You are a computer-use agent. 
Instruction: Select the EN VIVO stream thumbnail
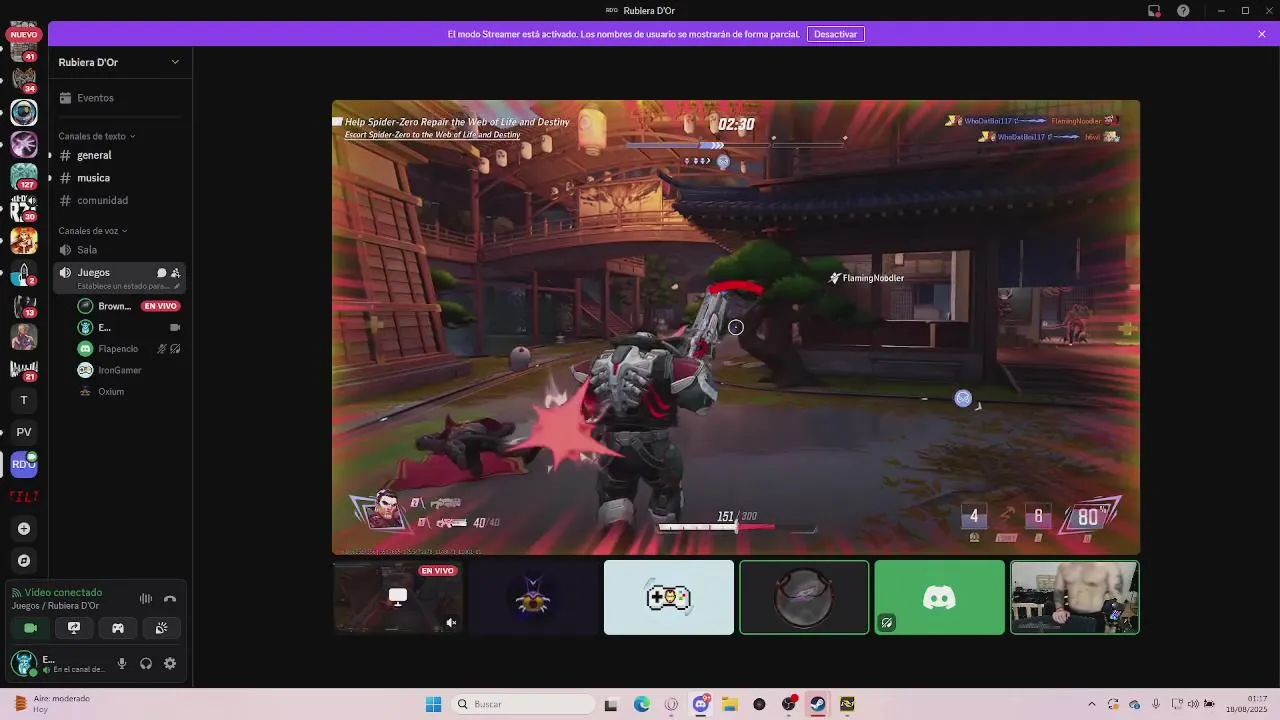pyautogui.click(x=398, y=597)
